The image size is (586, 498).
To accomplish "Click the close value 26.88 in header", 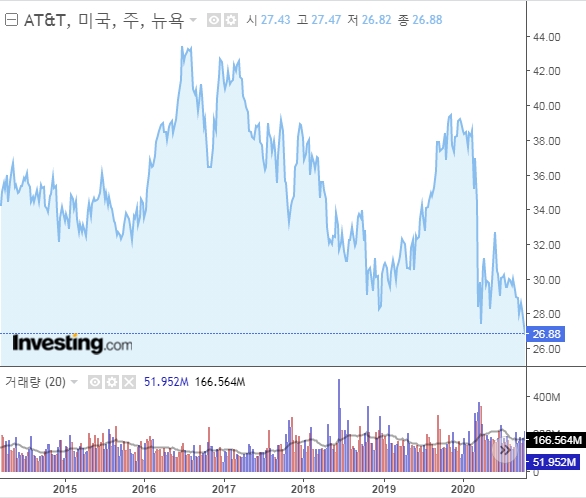I will click(427, 20).
